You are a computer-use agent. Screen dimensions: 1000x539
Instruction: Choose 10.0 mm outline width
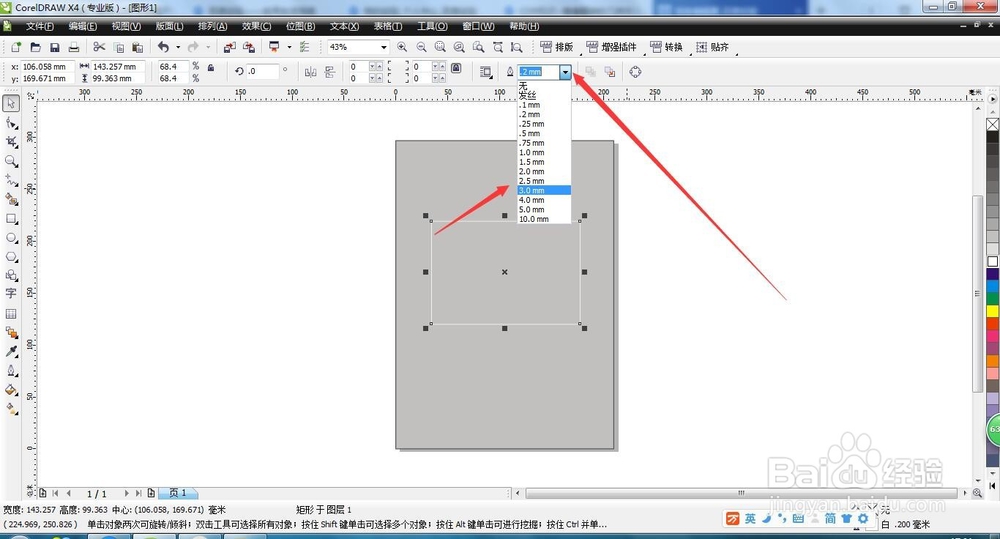[x=544, y=219]
